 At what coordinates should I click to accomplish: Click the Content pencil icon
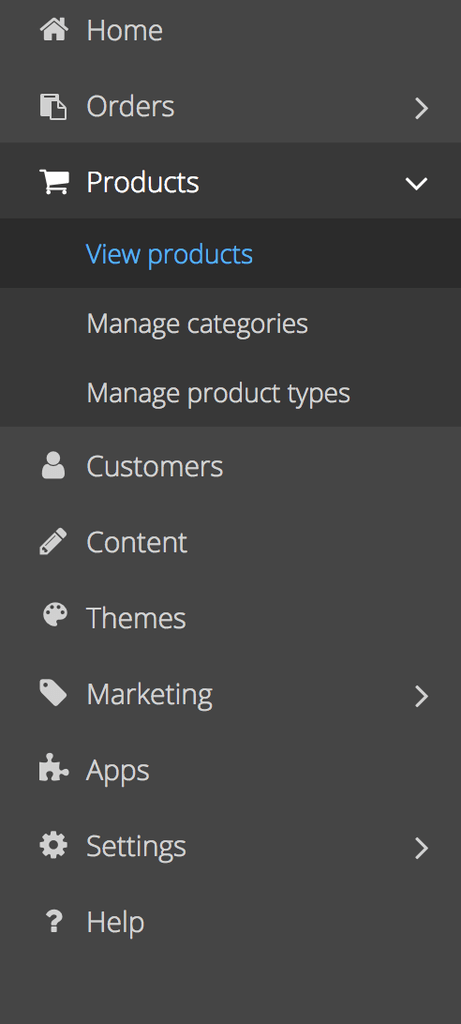pos(54,542)
